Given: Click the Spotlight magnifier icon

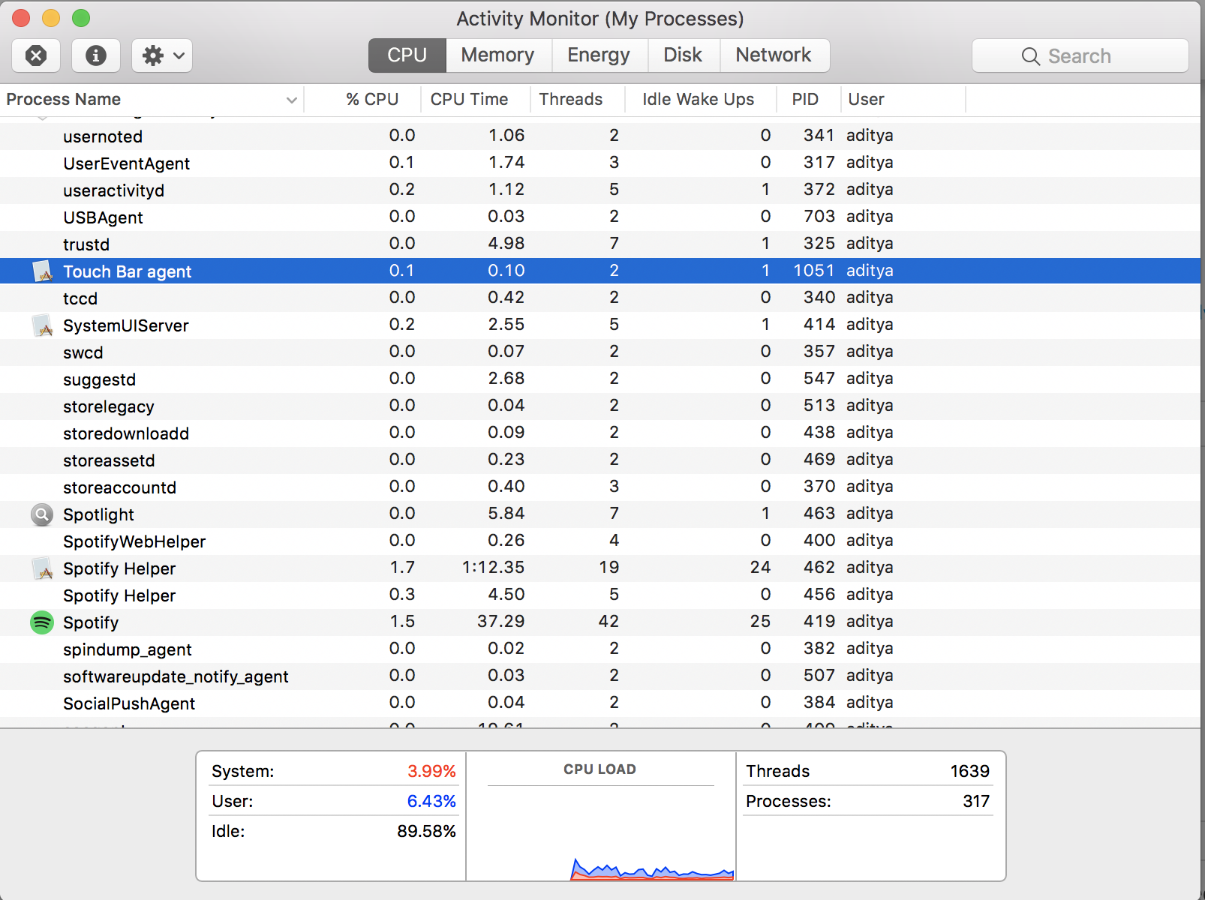Looking at the screenshot, I should 42,514.
